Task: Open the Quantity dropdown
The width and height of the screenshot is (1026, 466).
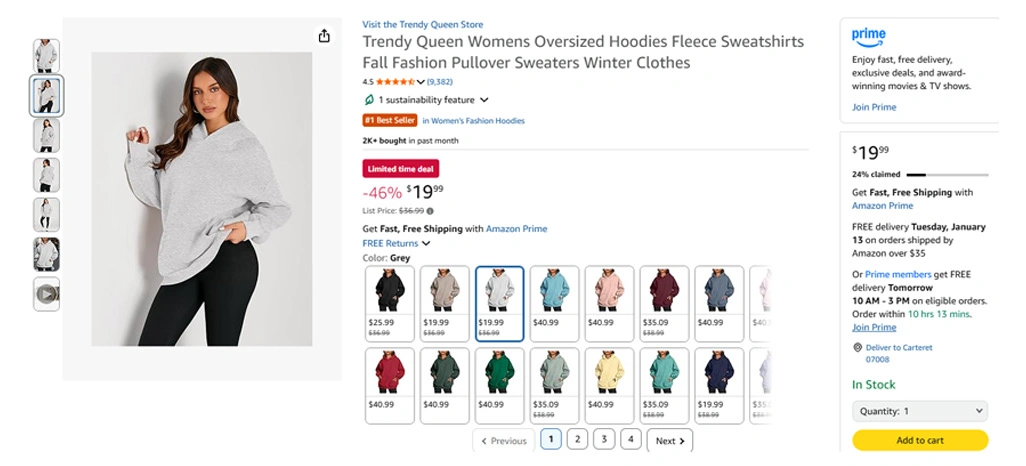Action: 919,411
